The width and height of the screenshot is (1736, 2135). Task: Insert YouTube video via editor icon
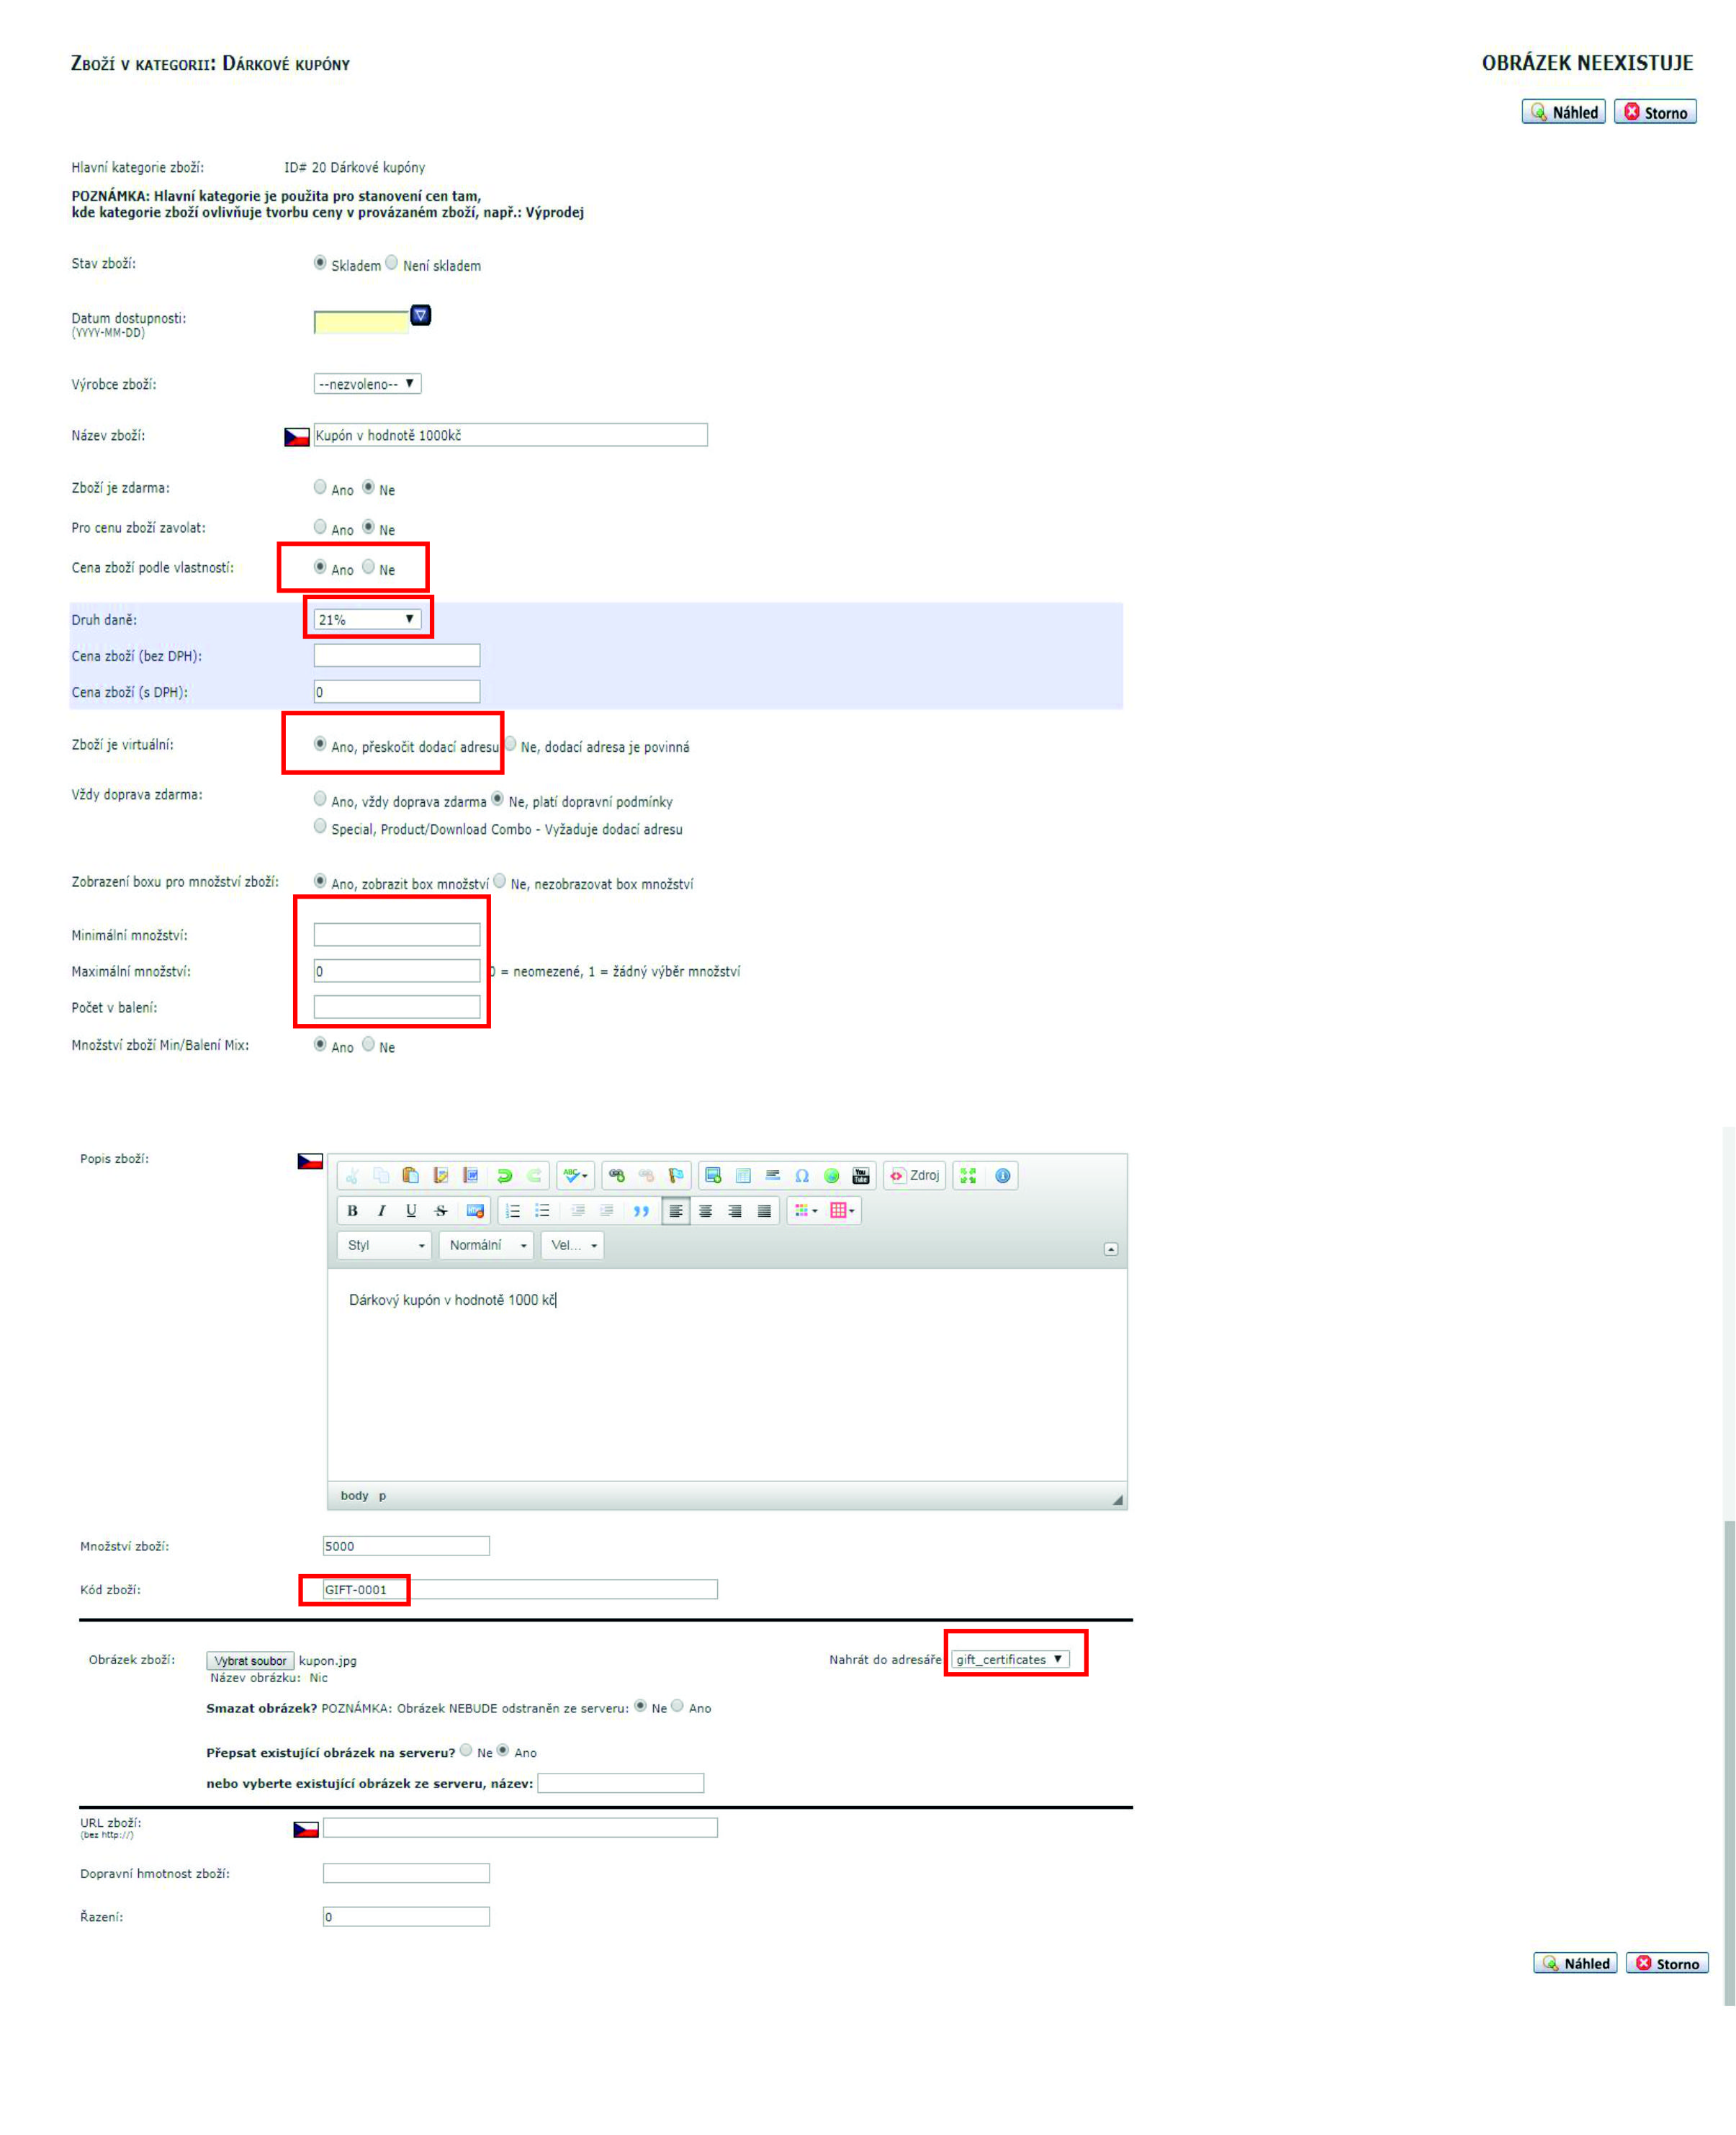coord(860,1176)
